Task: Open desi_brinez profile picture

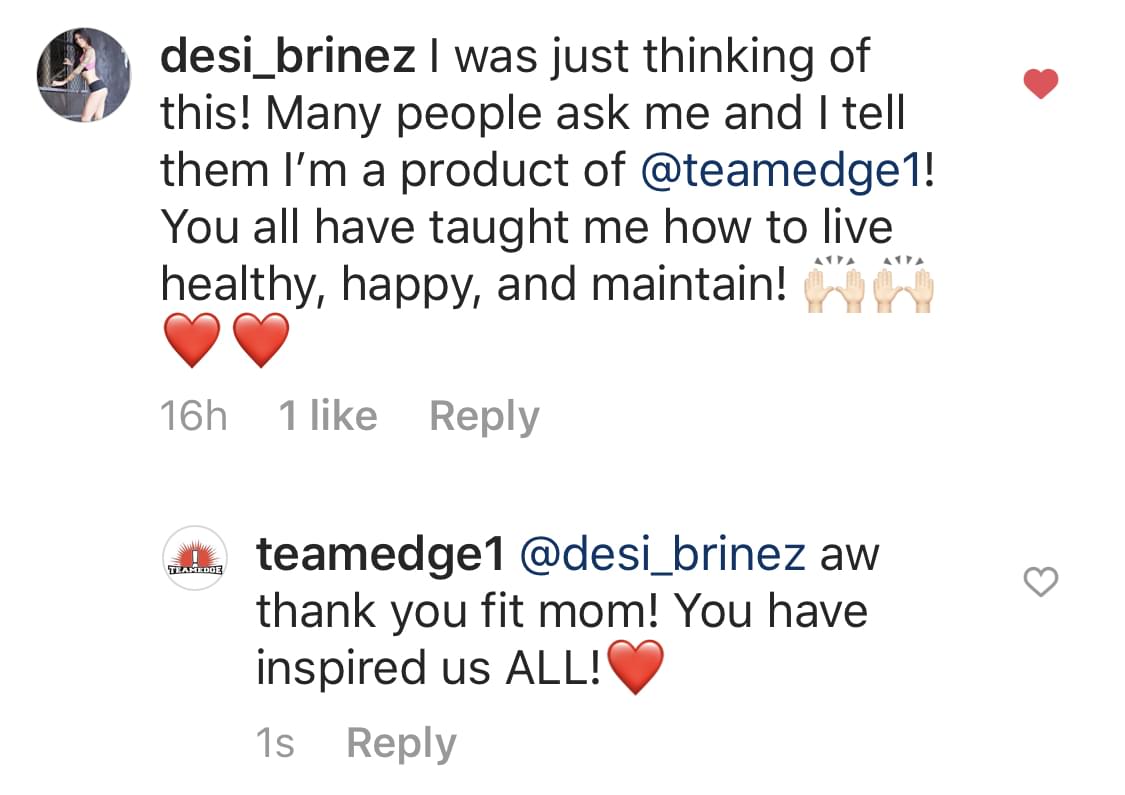Action: tap(84, 75)
